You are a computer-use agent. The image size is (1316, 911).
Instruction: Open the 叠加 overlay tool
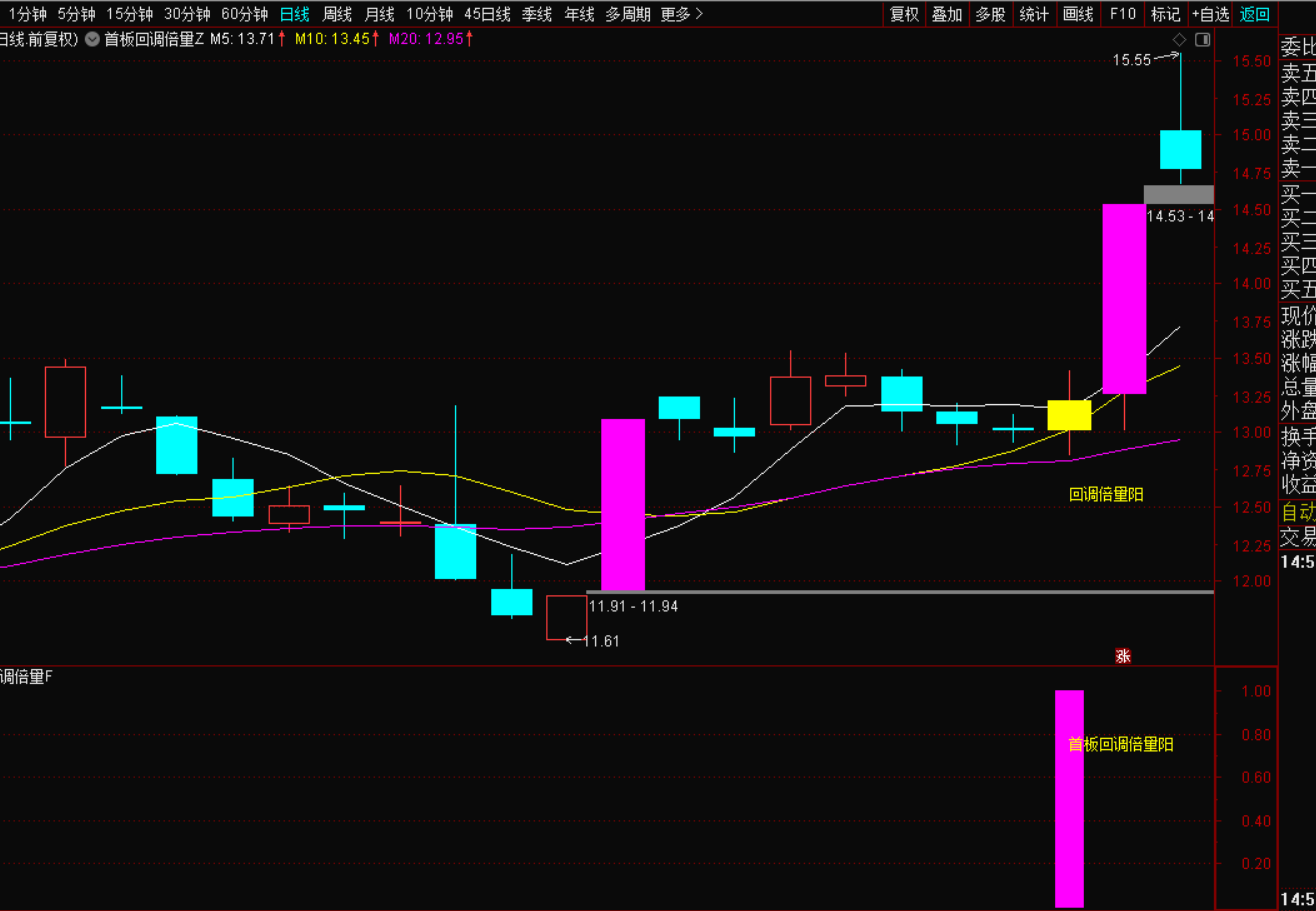click(946, 14)
